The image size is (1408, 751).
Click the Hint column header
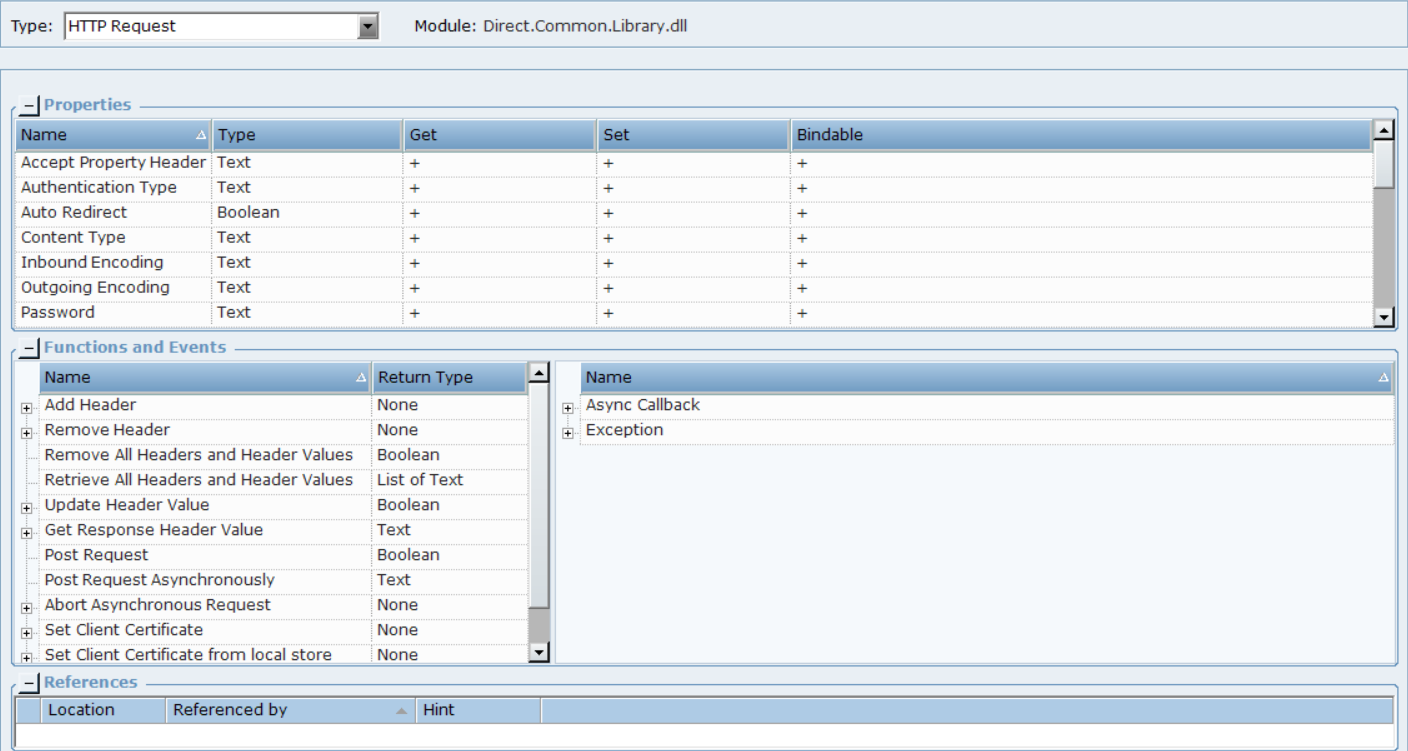tap(479, 710)
